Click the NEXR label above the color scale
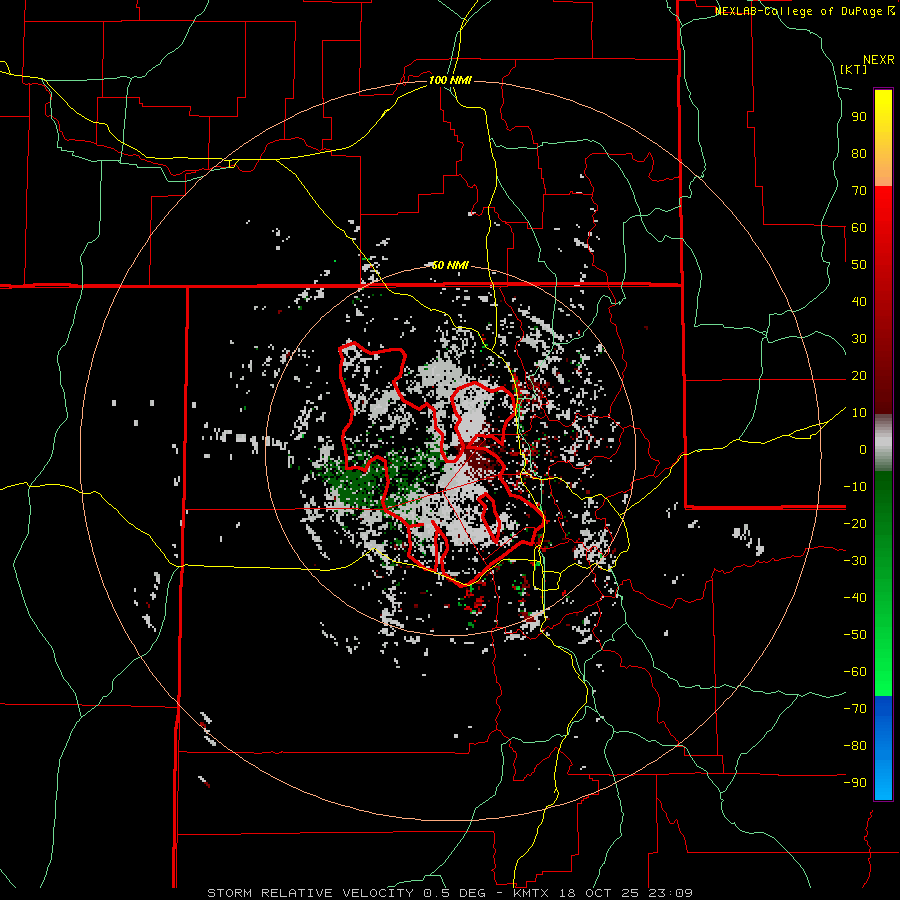900x900 pixels. [x=879, y=60]
